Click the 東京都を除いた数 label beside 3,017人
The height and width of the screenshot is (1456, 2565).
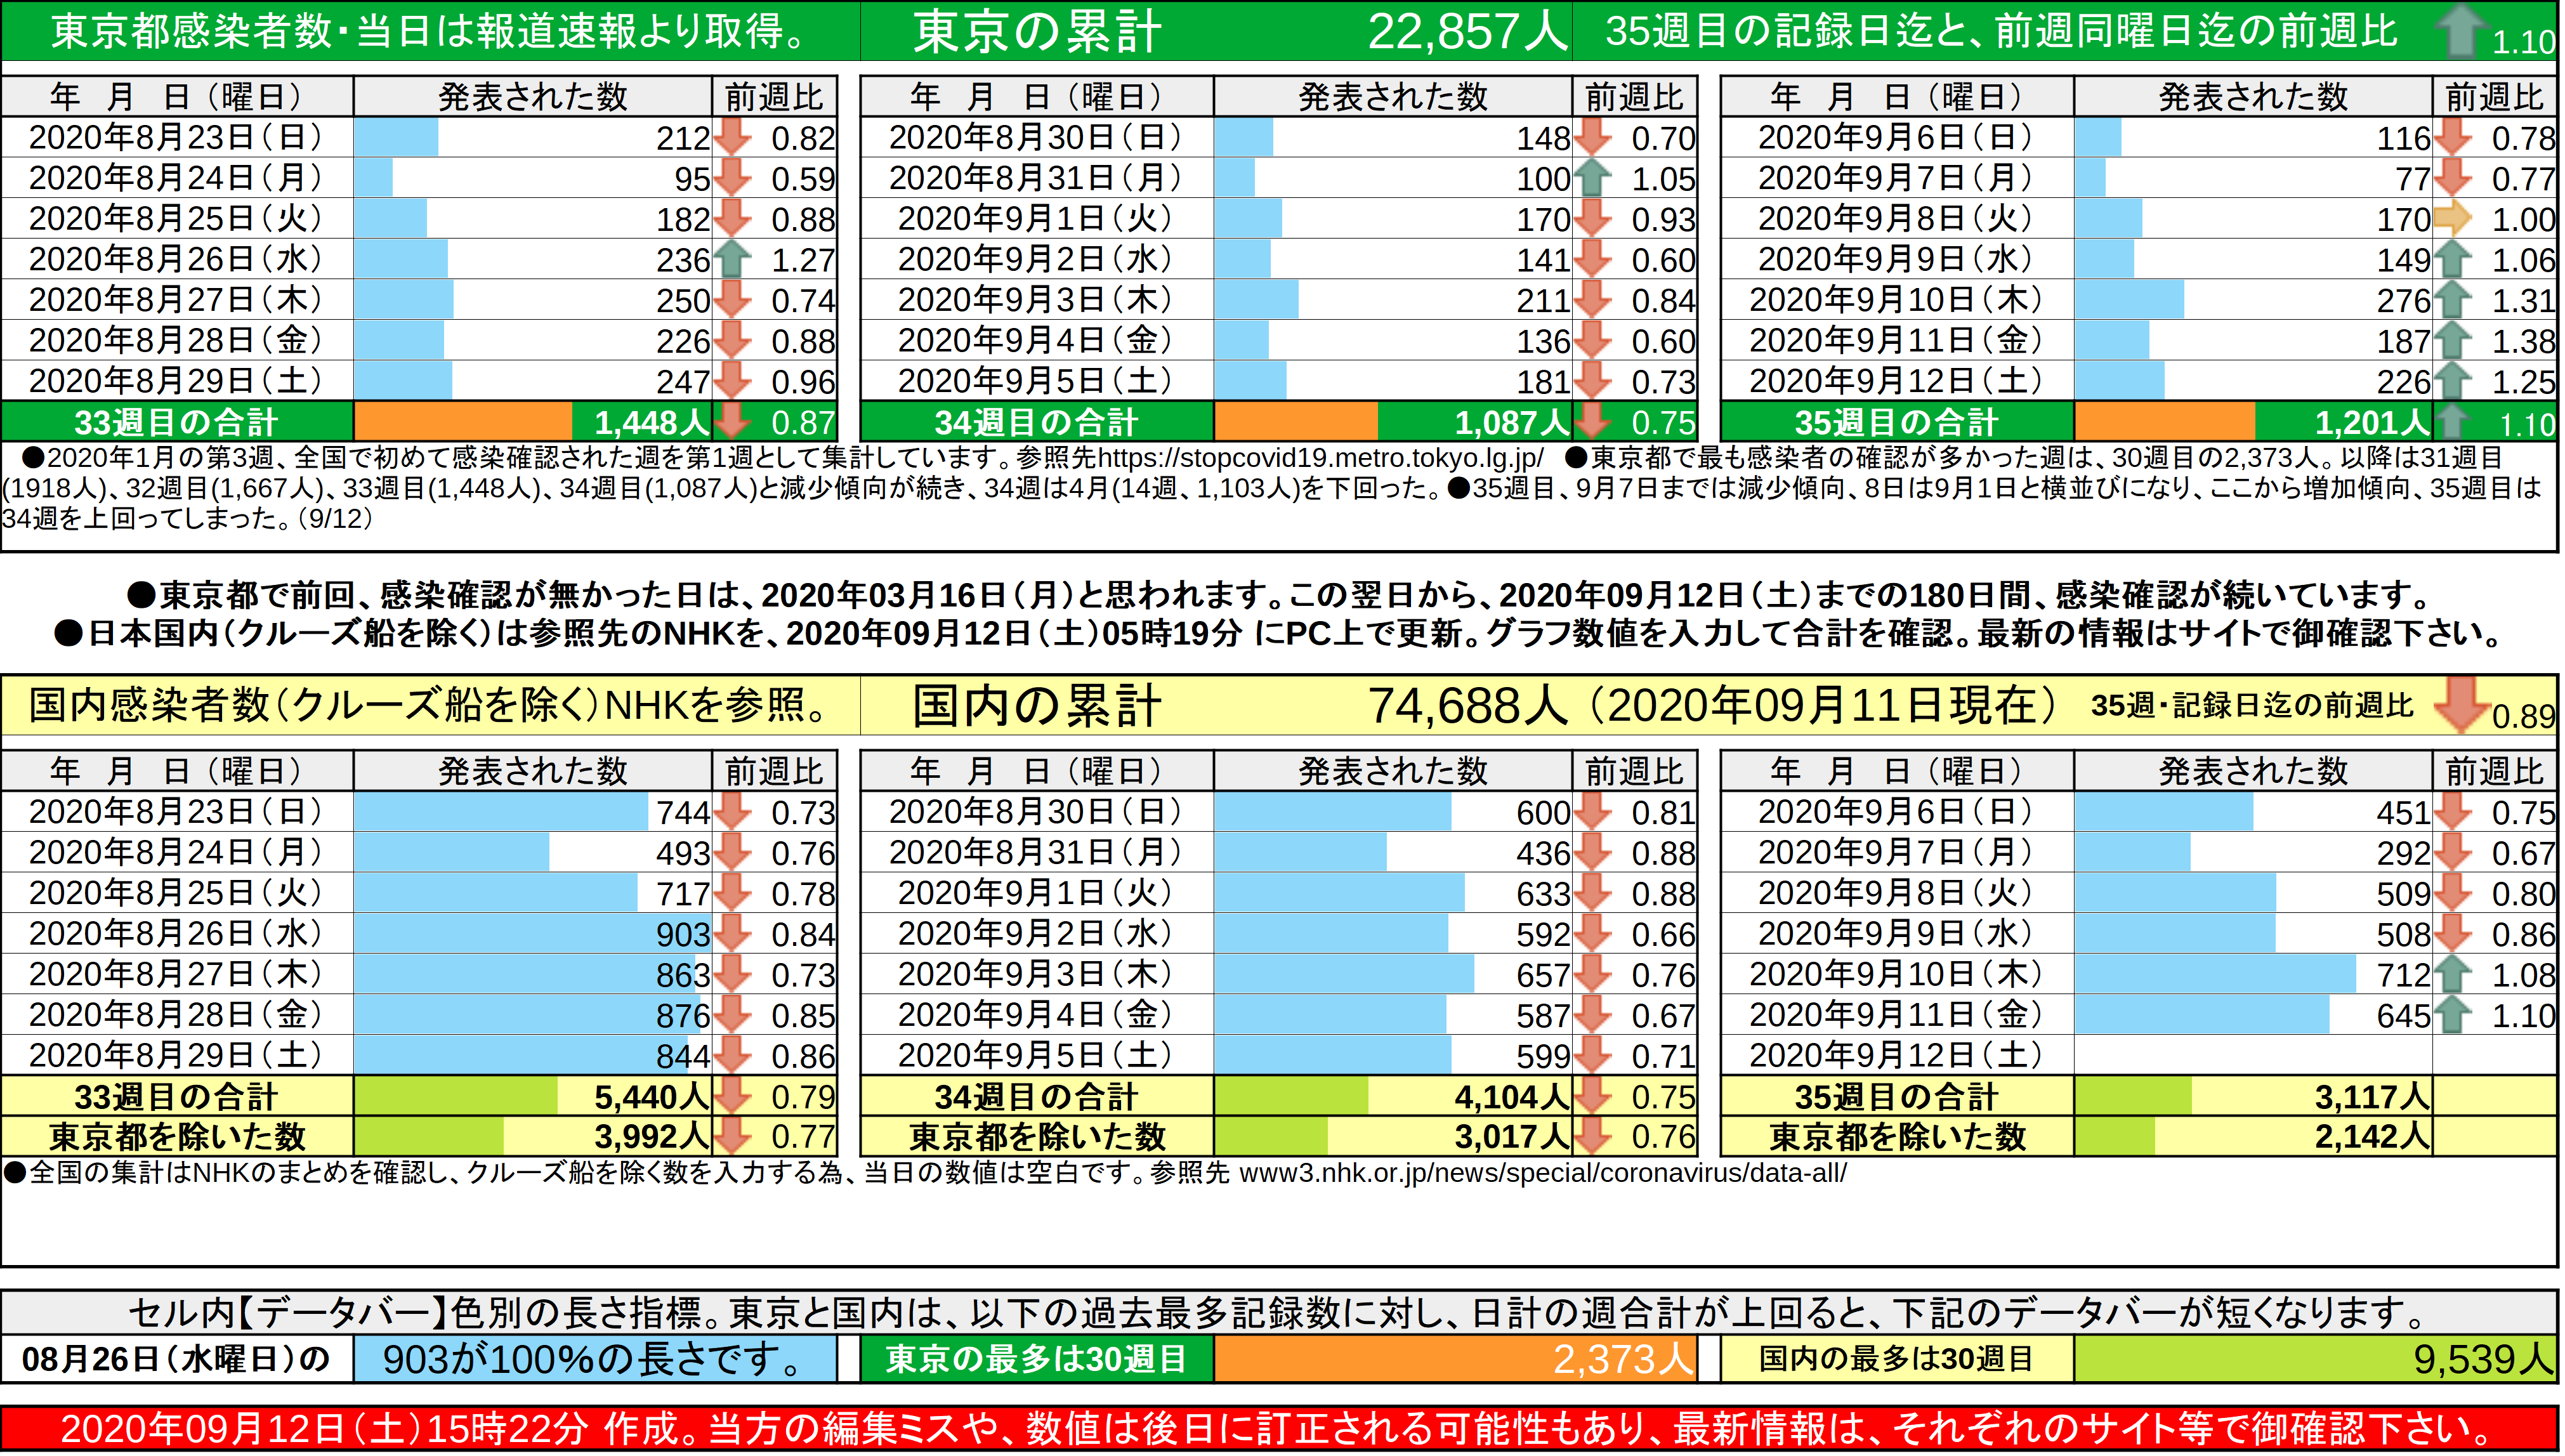pos(1037,1137)
